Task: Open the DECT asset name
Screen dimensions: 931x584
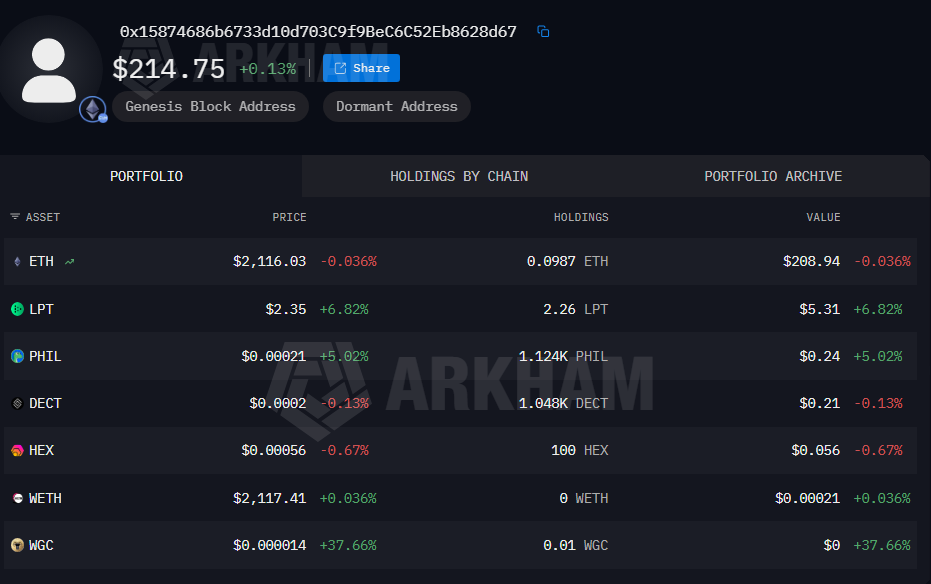Action: [45, 404]
